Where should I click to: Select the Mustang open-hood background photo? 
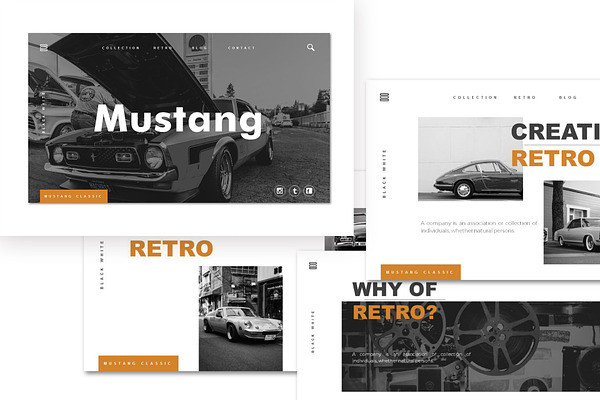[x=179, y=118]
